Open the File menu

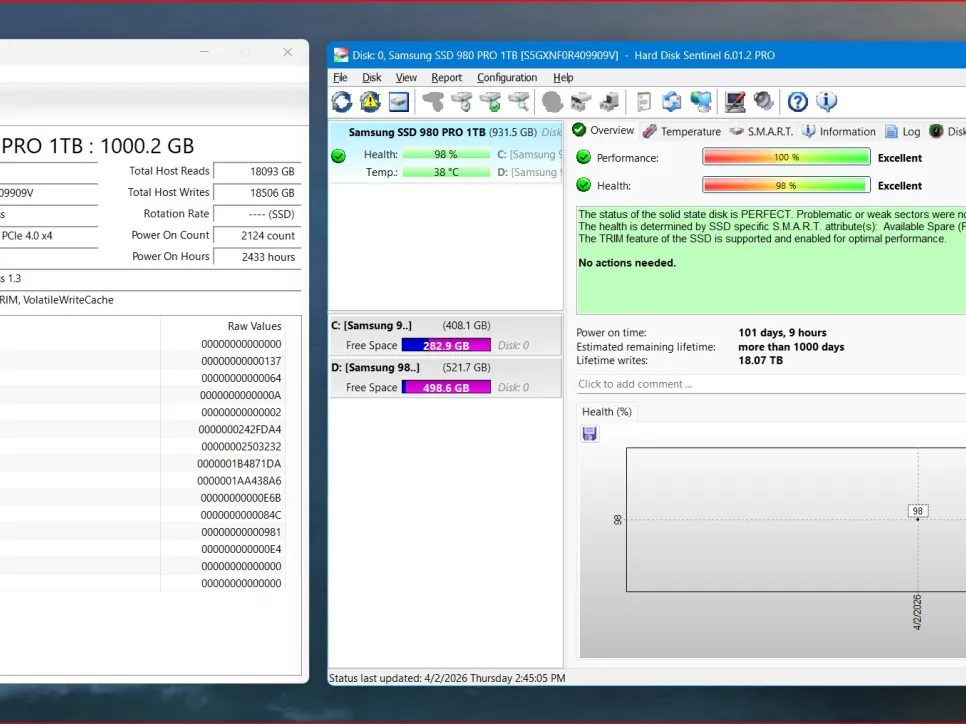340,77
